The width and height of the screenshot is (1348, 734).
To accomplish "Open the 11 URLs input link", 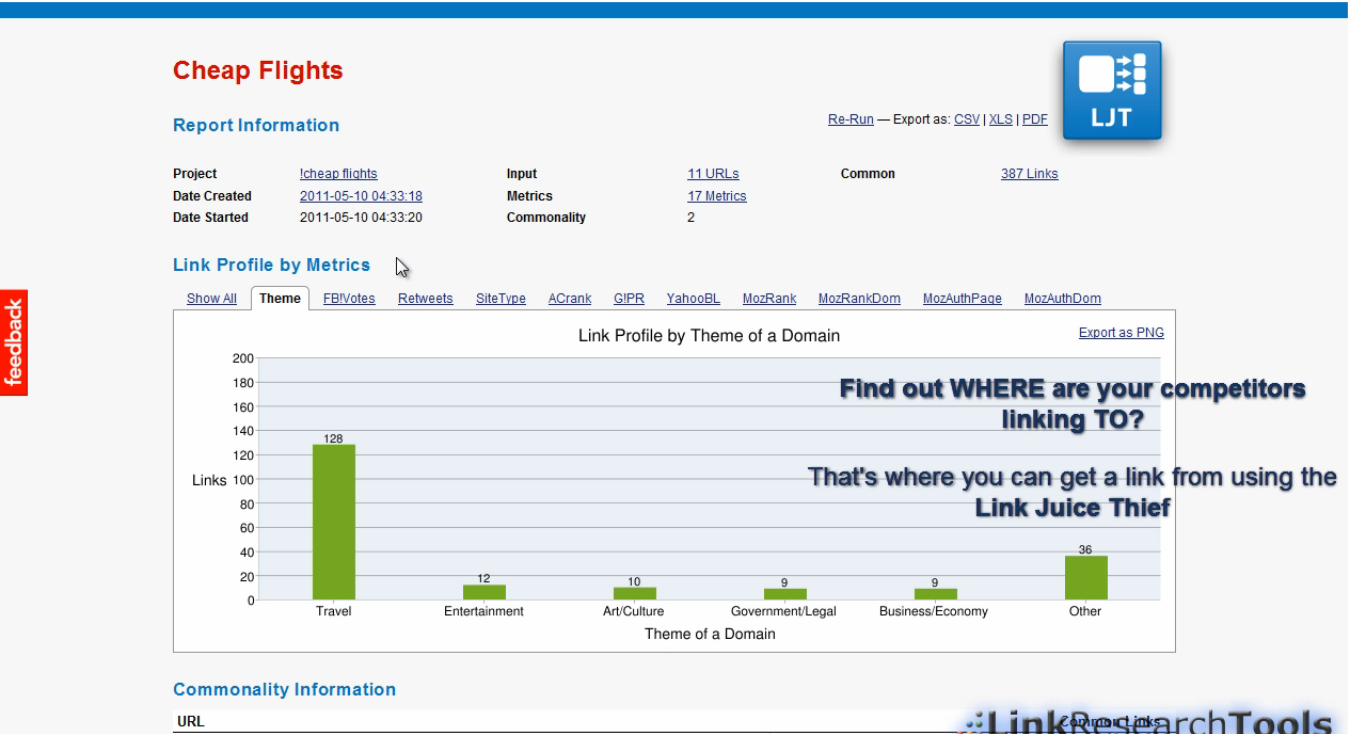I will coord(713,174).
